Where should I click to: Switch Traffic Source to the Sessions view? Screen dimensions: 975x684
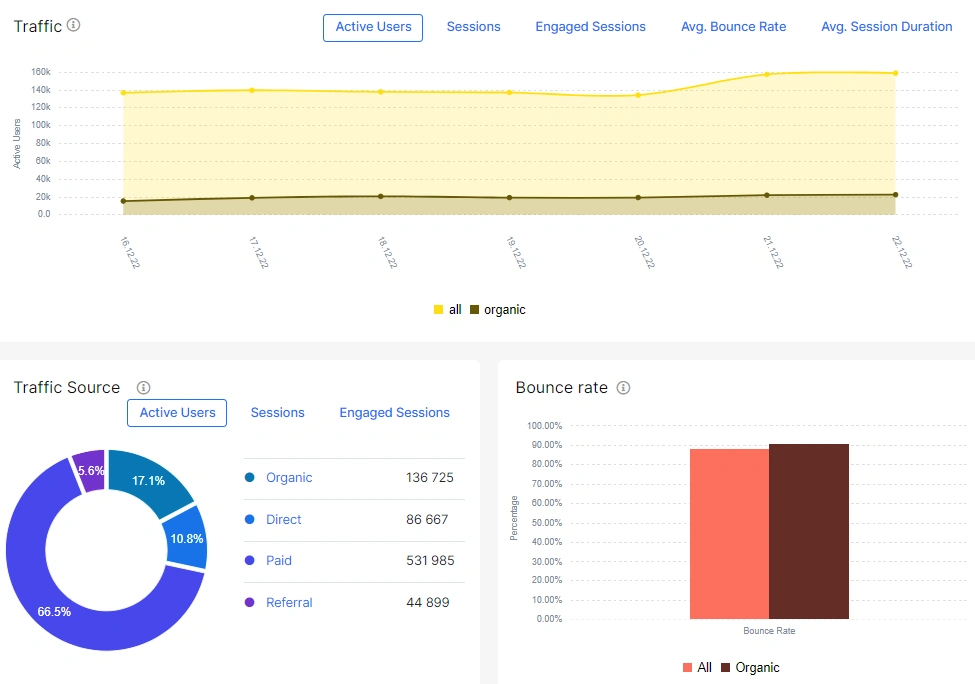click(x=277, y=412)
